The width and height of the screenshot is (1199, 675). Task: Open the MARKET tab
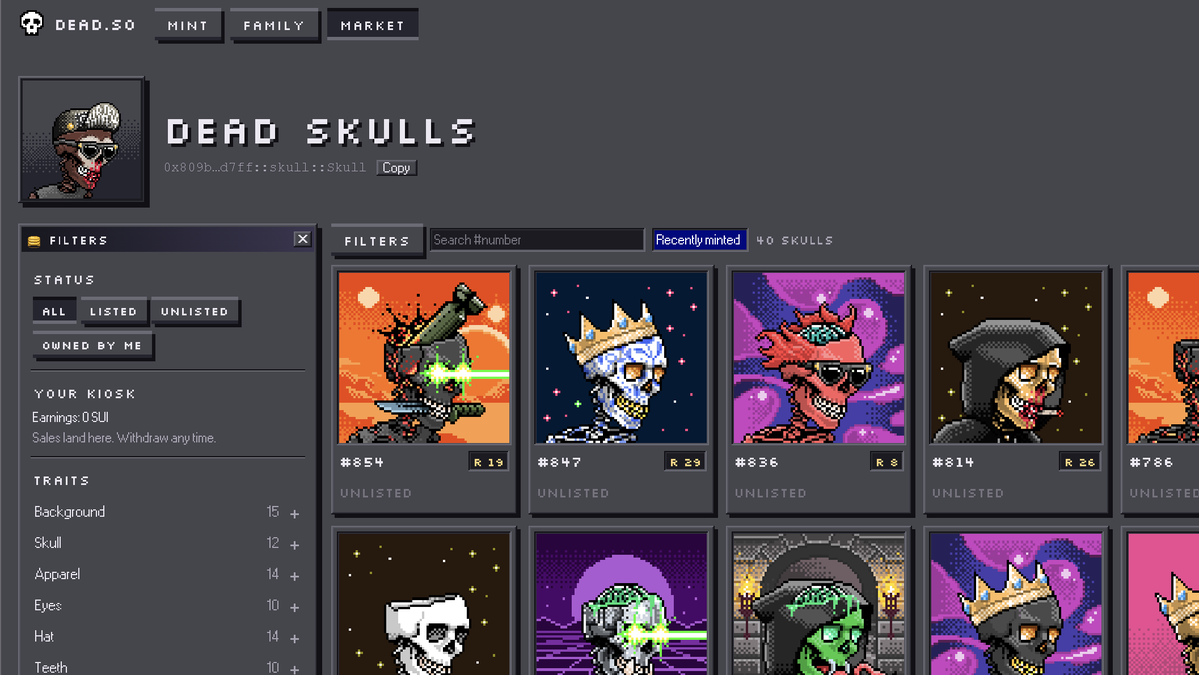pos(372,25)
